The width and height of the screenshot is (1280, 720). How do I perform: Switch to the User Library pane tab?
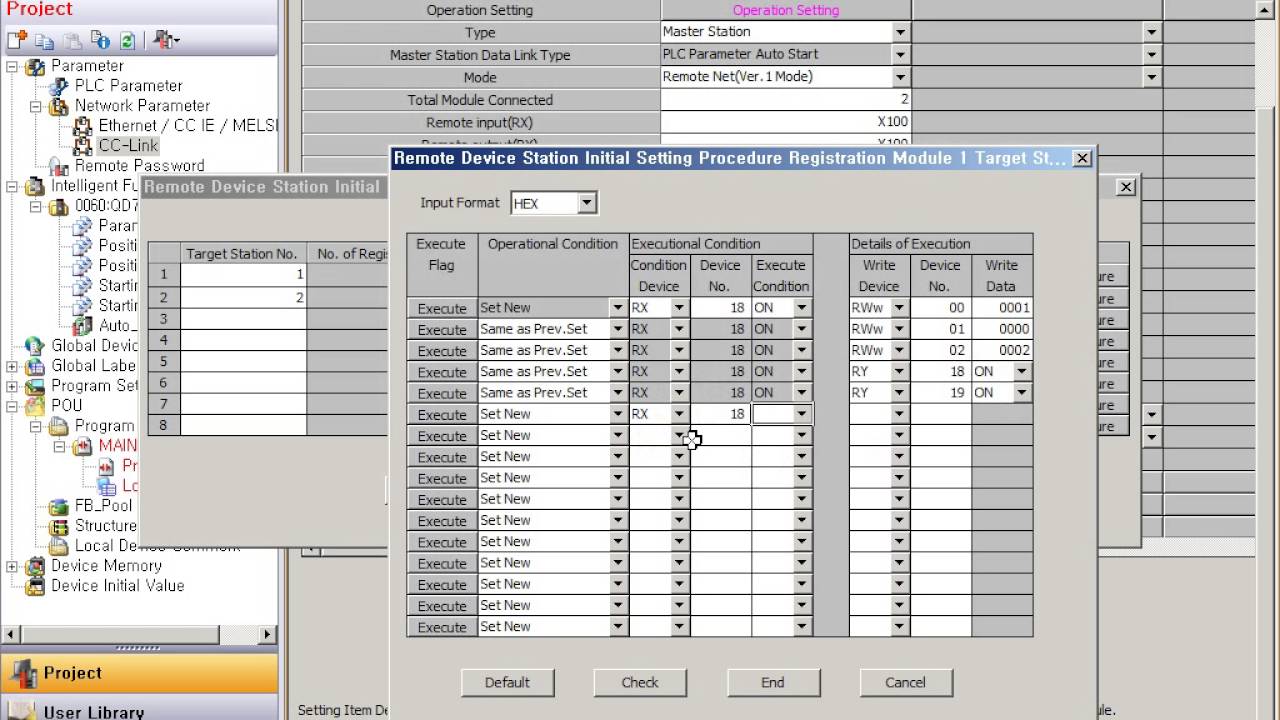(x=139, y=709)
